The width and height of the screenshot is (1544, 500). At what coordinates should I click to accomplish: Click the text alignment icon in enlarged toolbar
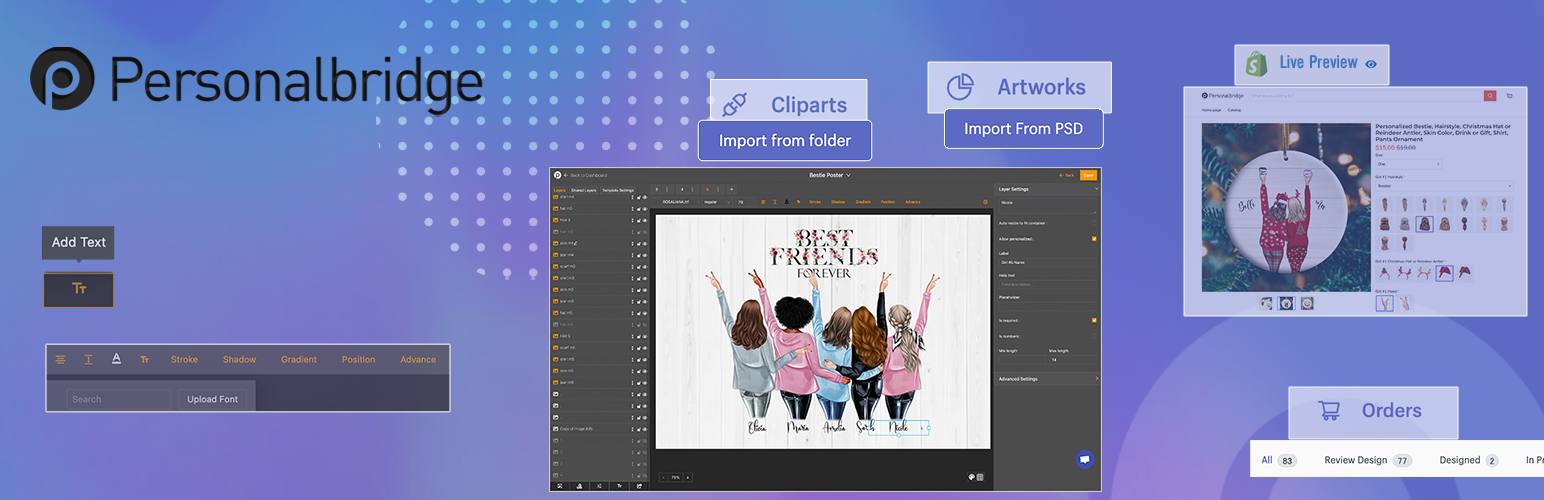pos(61,360)
